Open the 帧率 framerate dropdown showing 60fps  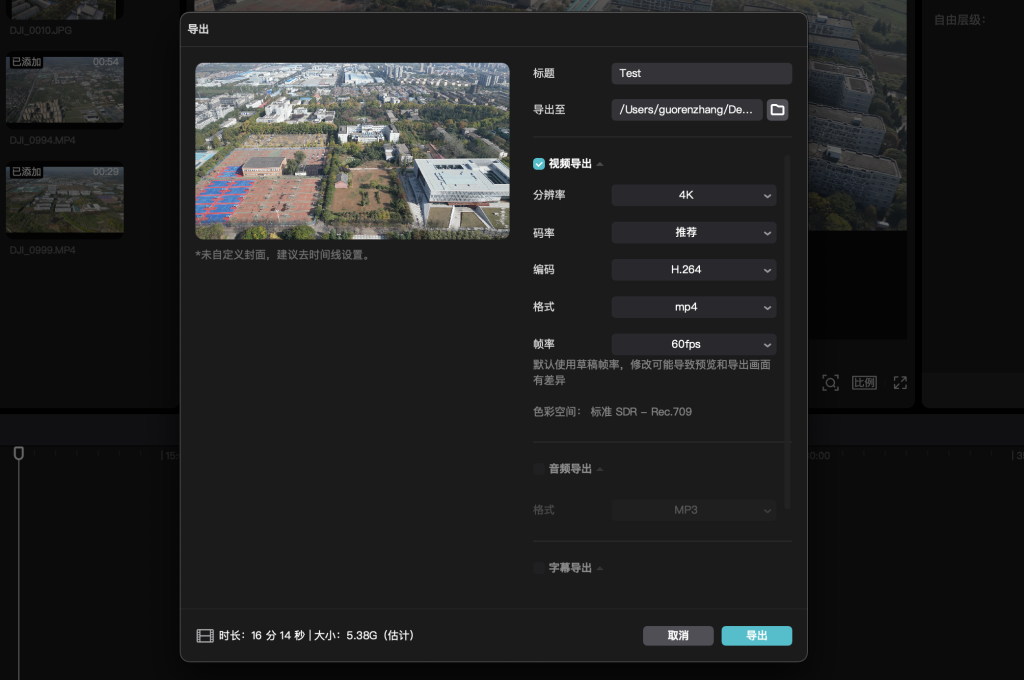click(693, 344)
